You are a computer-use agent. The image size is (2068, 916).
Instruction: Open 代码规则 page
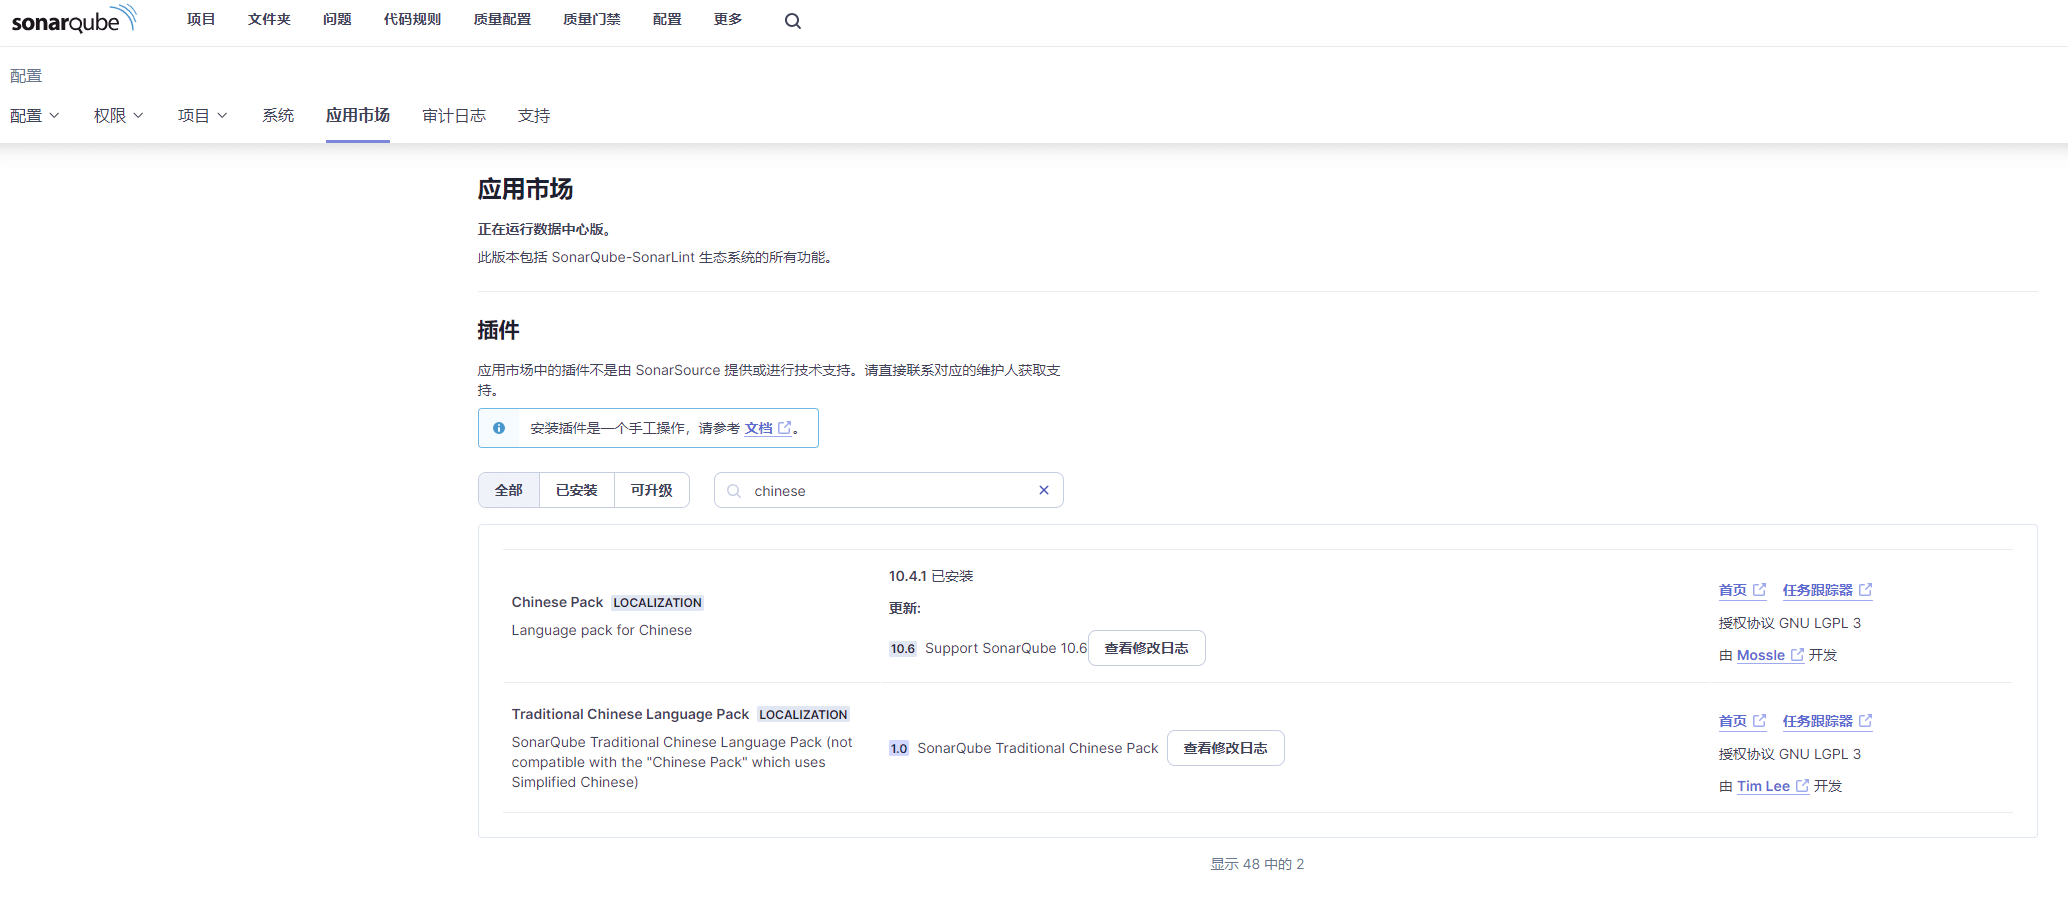tap(412, 19)
